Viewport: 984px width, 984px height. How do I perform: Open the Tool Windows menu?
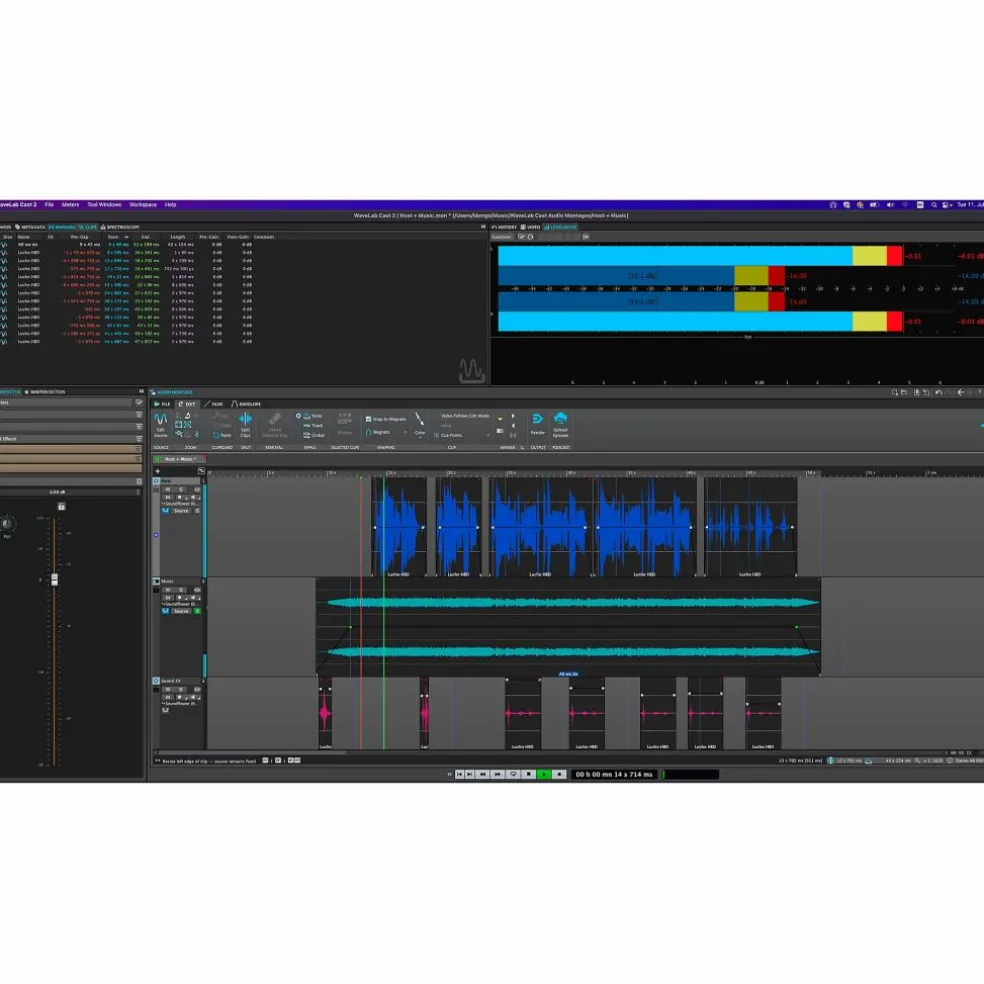(104, 205)
